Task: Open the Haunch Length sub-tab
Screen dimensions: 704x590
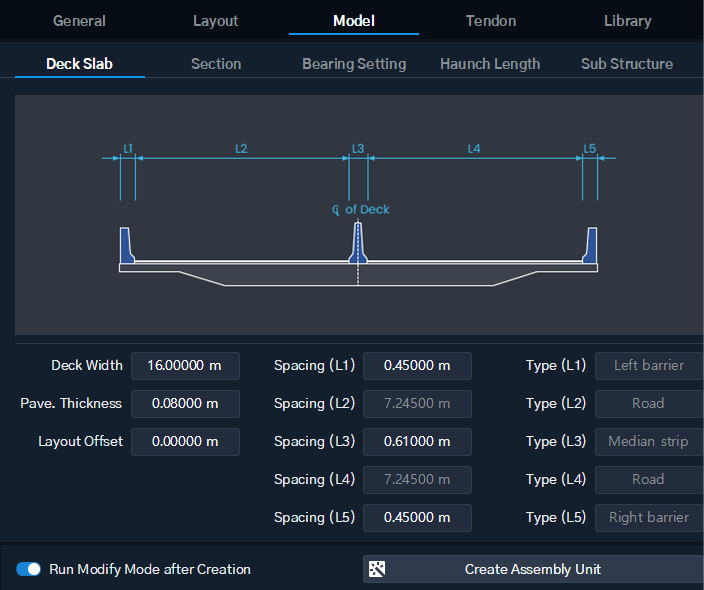Action: point(490,64)
